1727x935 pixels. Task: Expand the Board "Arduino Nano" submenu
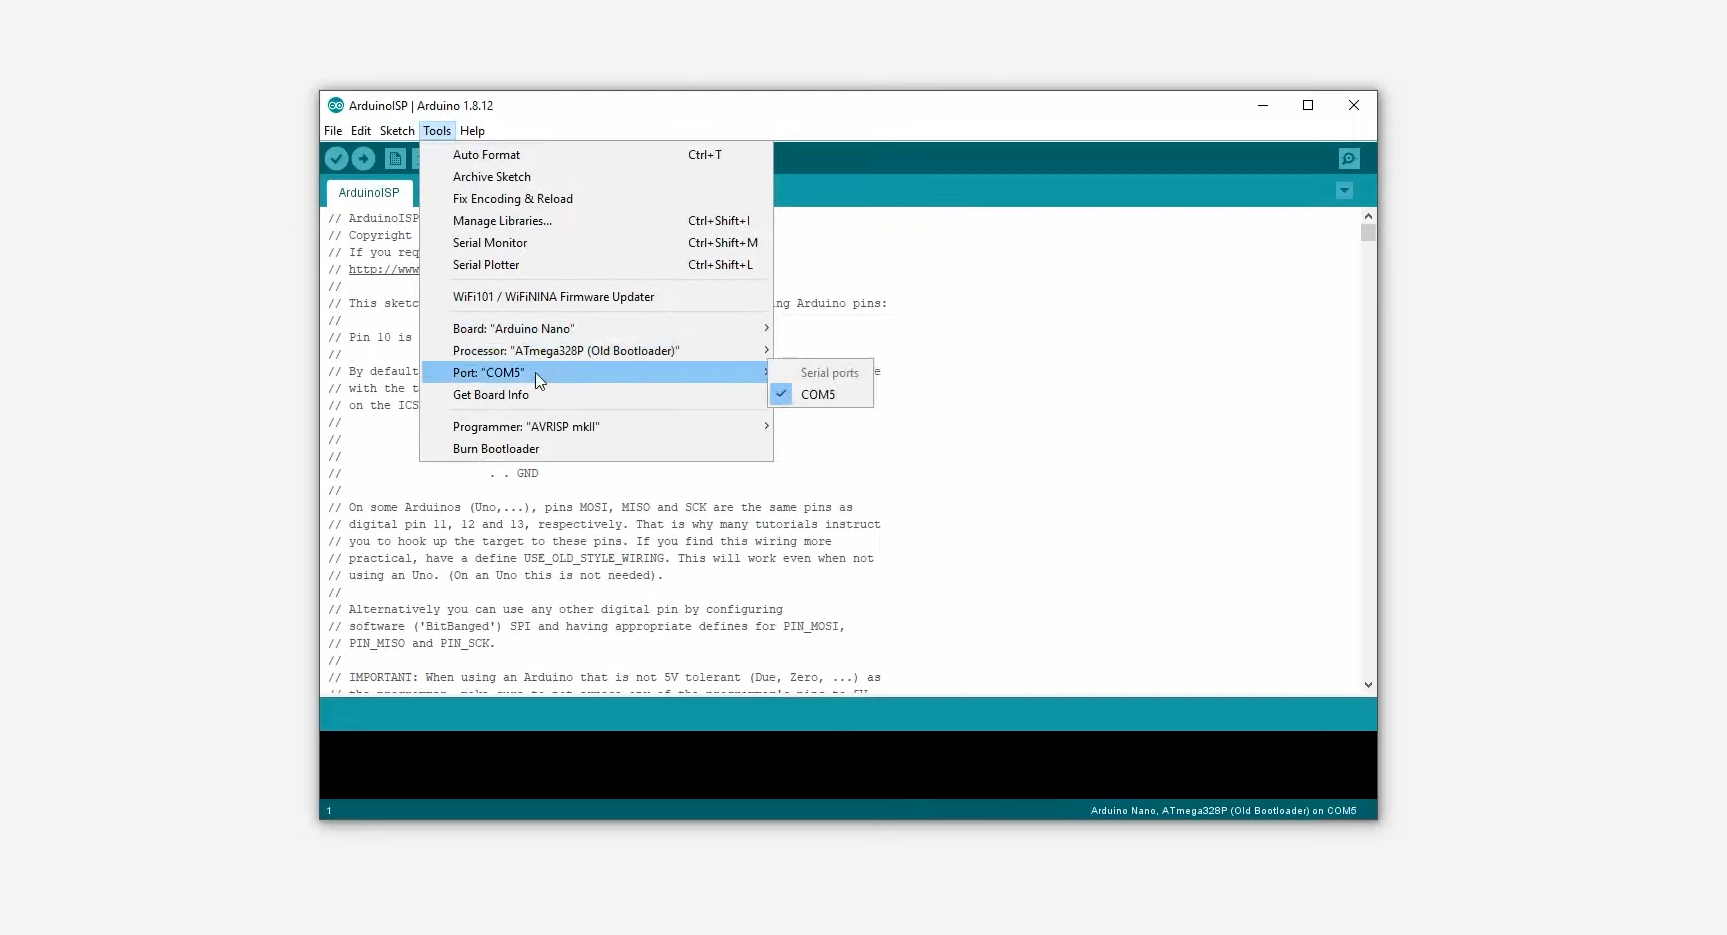[597, 329]
